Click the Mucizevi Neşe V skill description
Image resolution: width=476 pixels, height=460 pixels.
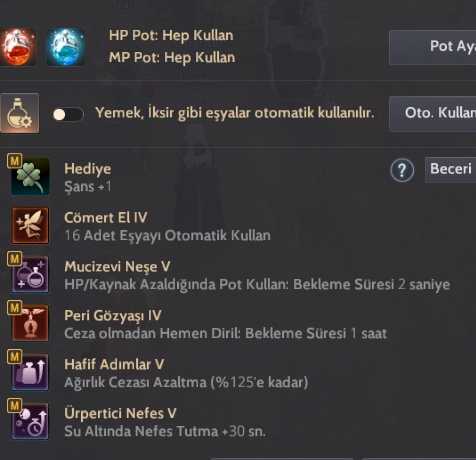click(x=257, y=285)
